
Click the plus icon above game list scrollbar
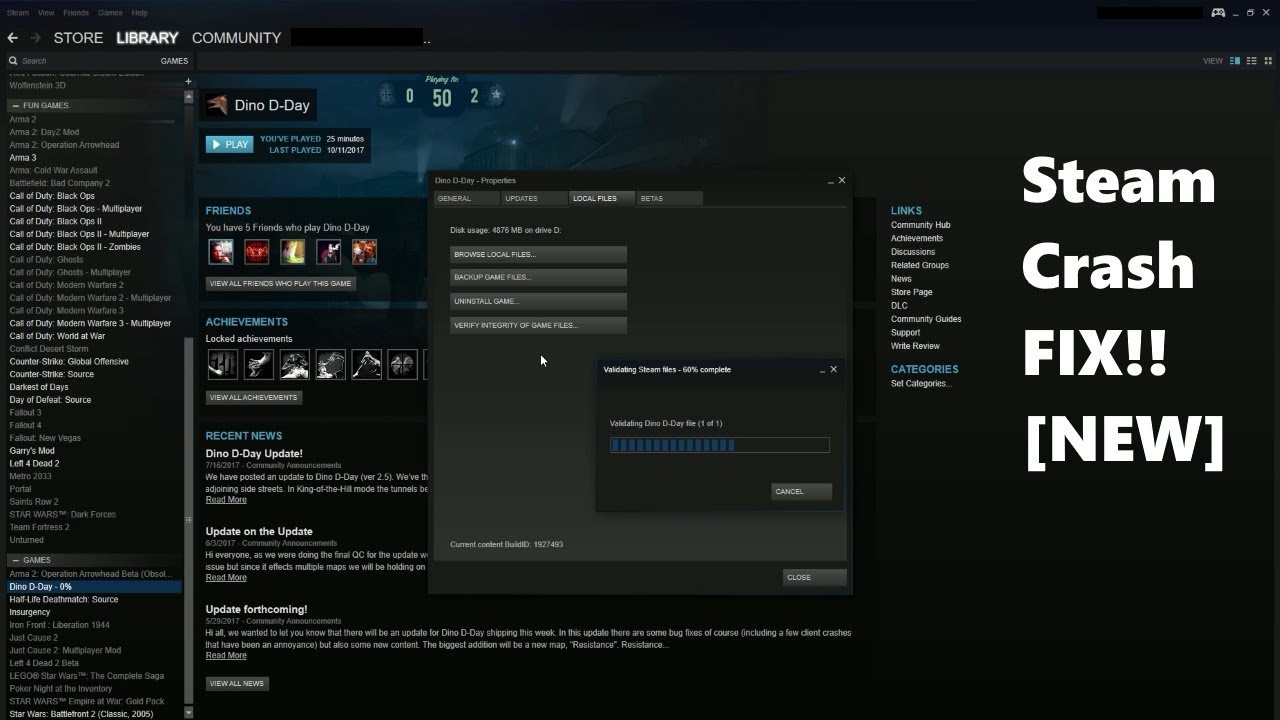click(x=188, y=82)
